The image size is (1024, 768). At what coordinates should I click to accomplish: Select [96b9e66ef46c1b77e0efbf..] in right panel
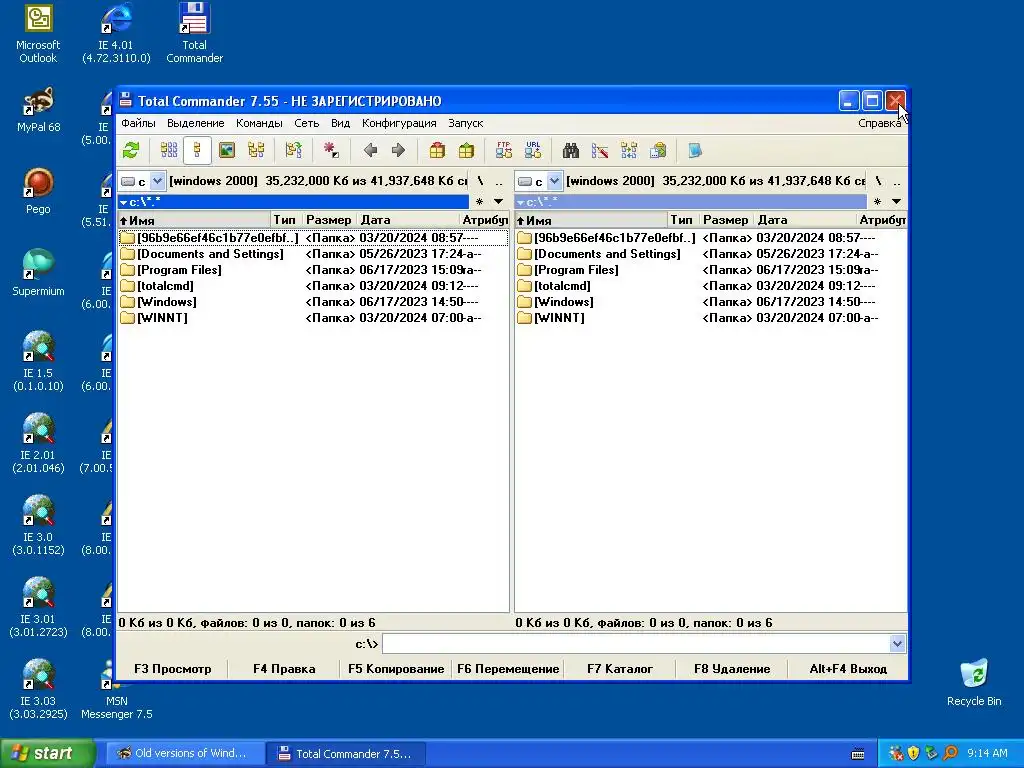(x=710, y=238)
